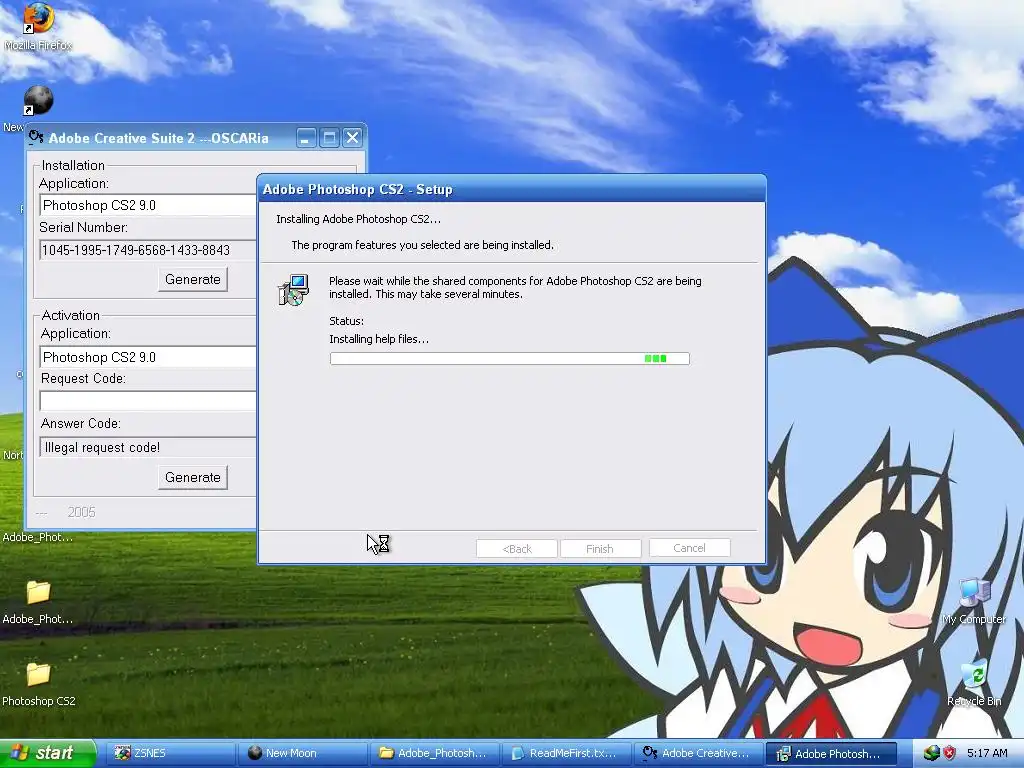
Task: Click the Finish button in Setup dialog
Action: 600,549
